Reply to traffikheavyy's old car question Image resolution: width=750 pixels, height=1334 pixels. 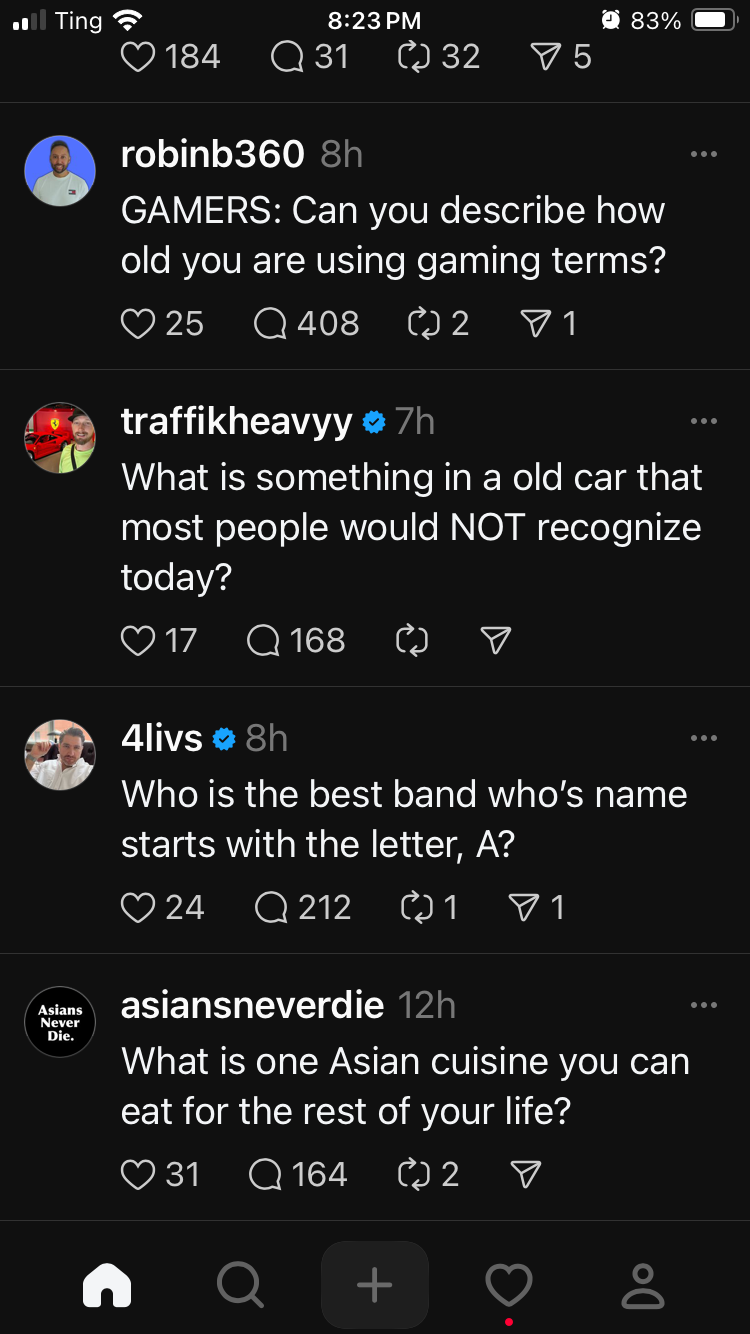click(x=264, y=641)
